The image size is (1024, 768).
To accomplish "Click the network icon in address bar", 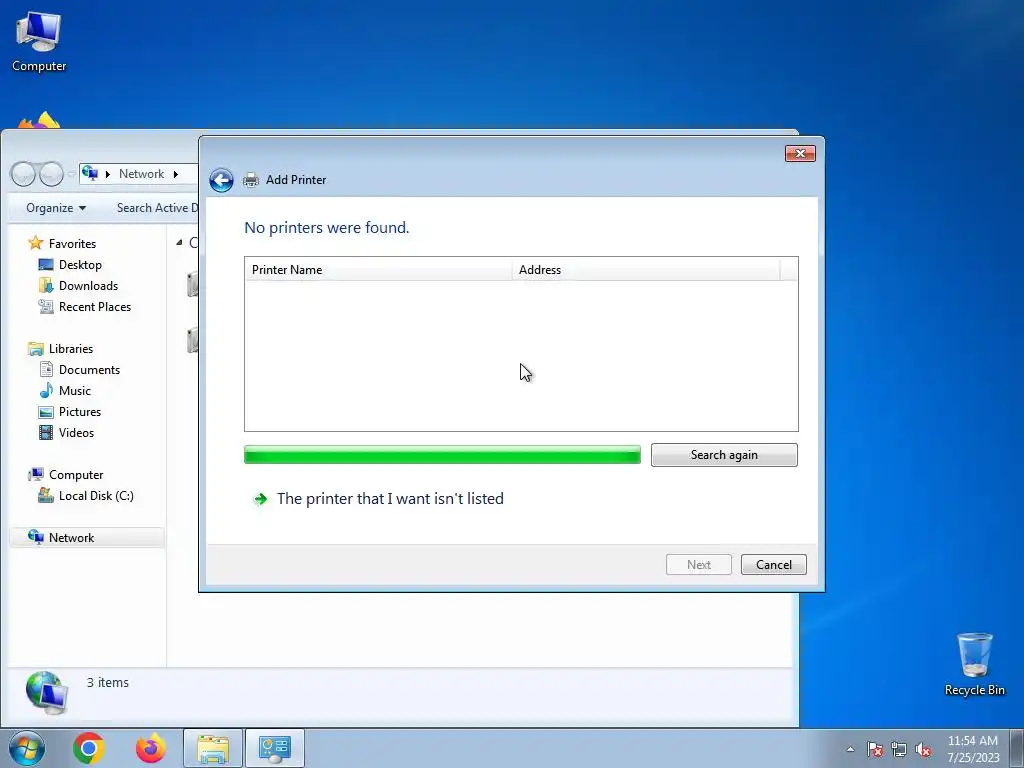I will coord(90,173).
